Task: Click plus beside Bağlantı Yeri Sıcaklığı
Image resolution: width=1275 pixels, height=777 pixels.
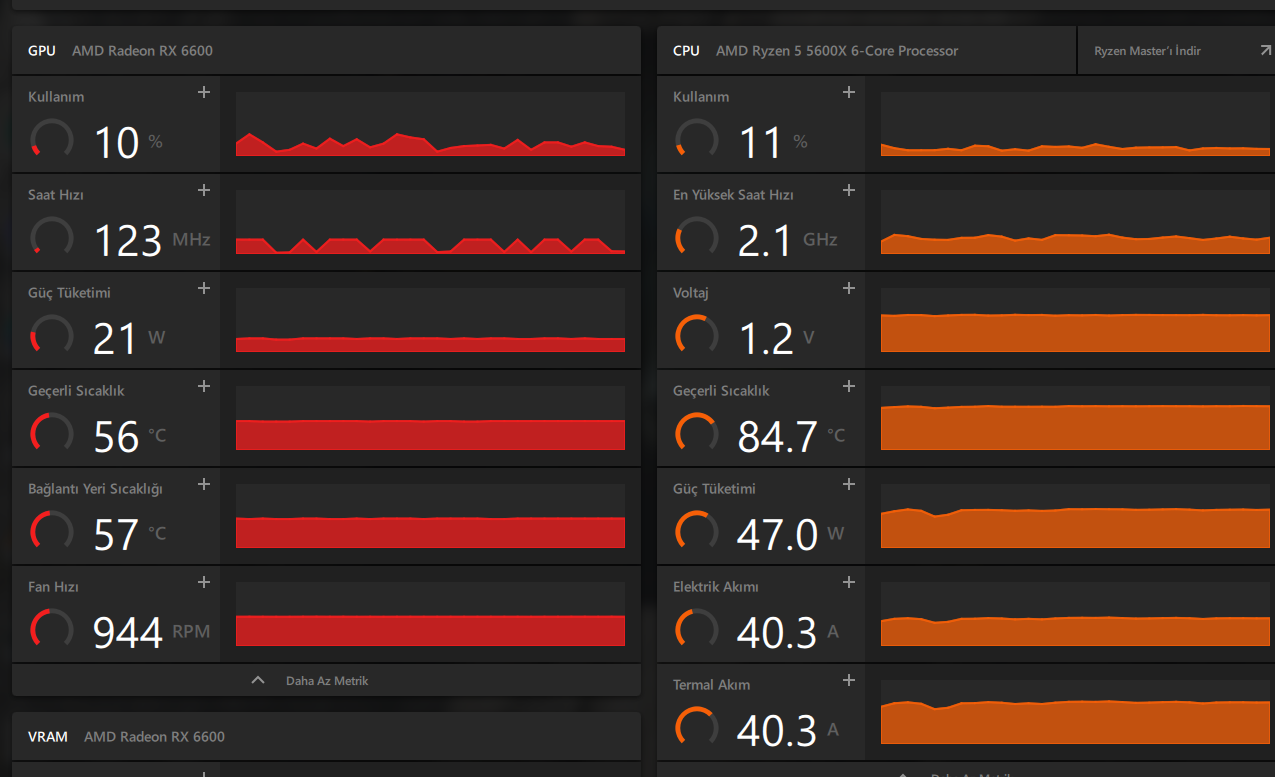Action: click(204, 485)
